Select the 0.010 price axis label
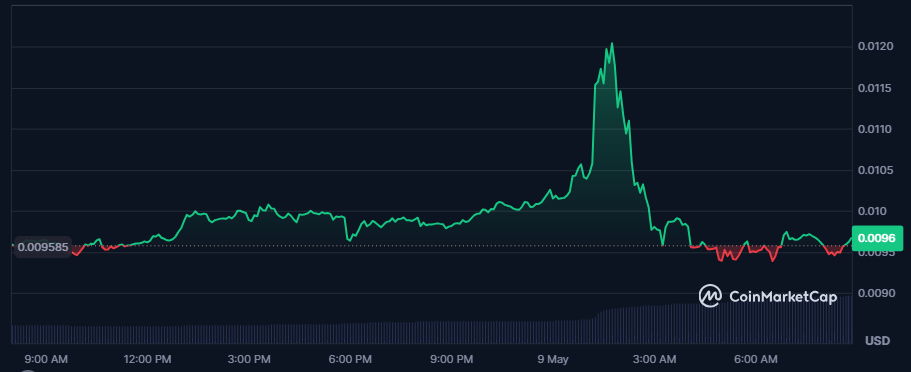The height and width of the screenshot is (372, 911). (873, 211)
